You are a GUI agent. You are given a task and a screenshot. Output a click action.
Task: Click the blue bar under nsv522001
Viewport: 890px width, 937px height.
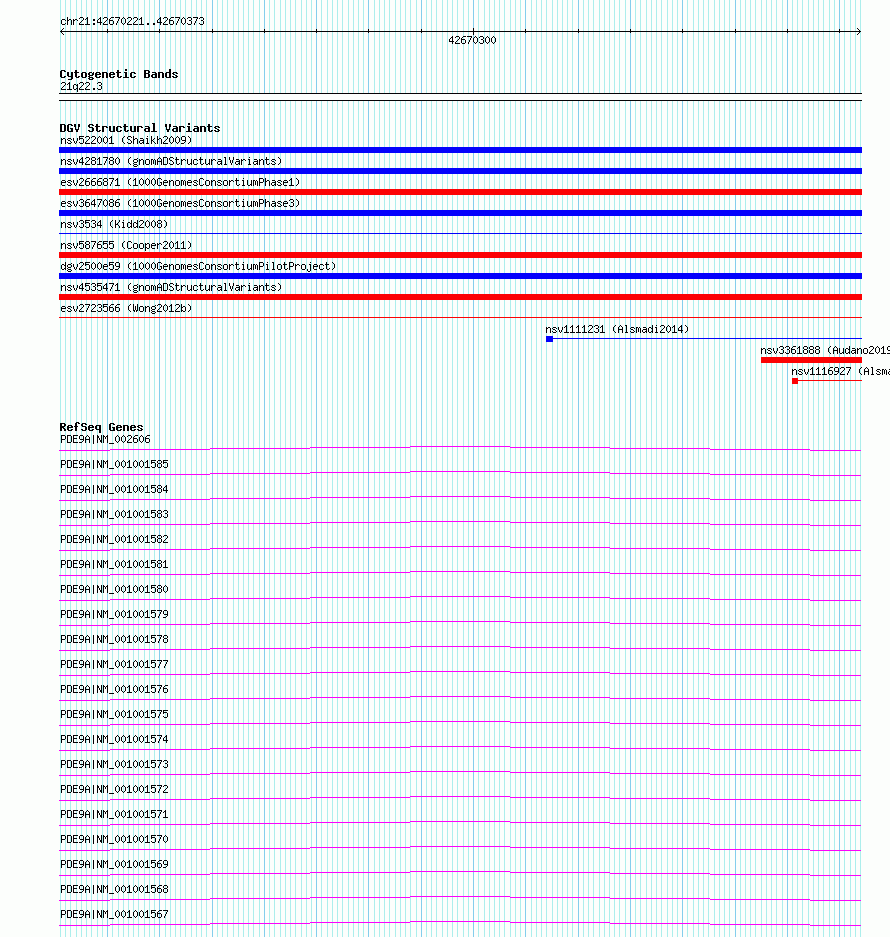pyautogui.click(x=460, y=150)
